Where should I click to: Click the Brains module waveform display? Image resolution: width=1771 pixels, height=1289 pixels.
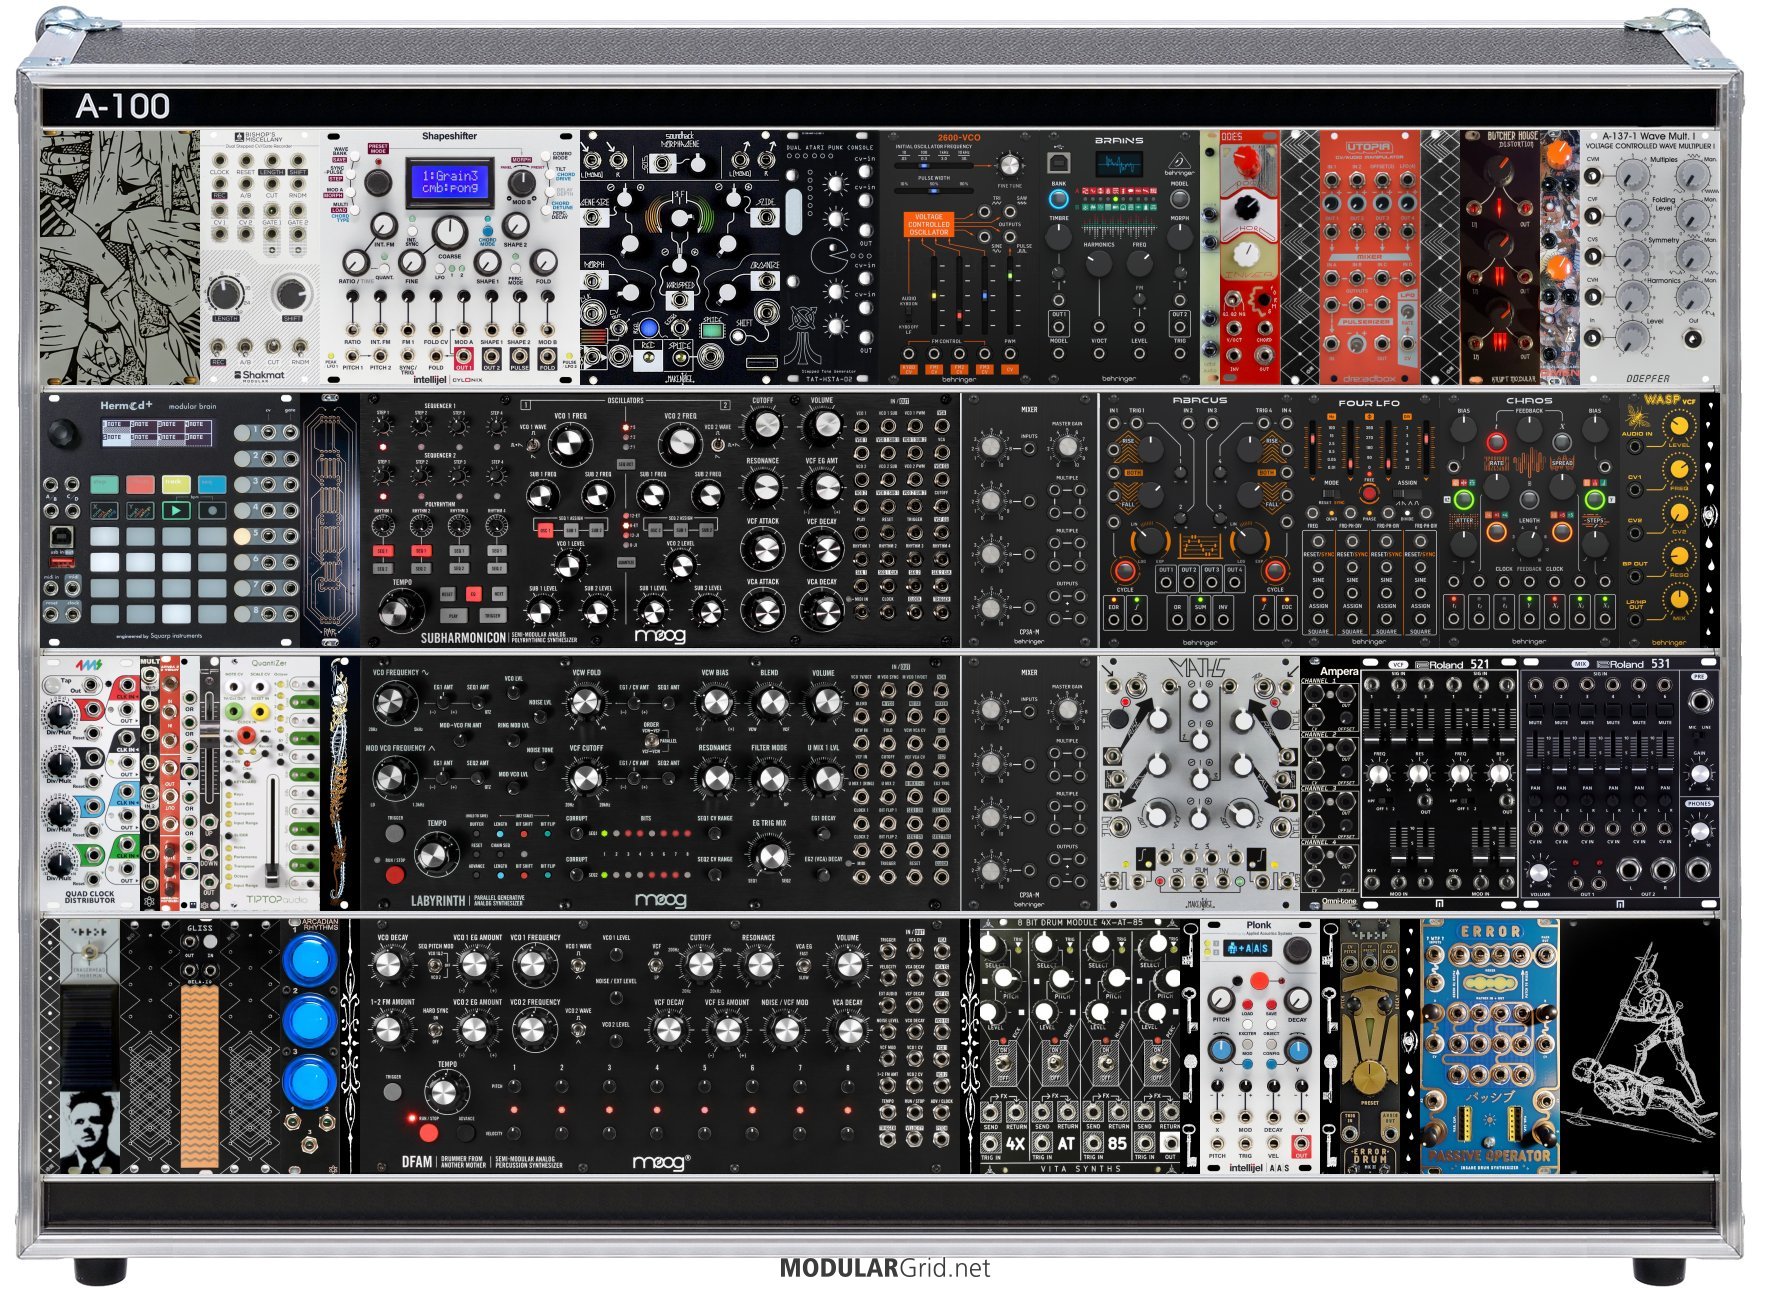[1118, 163]
